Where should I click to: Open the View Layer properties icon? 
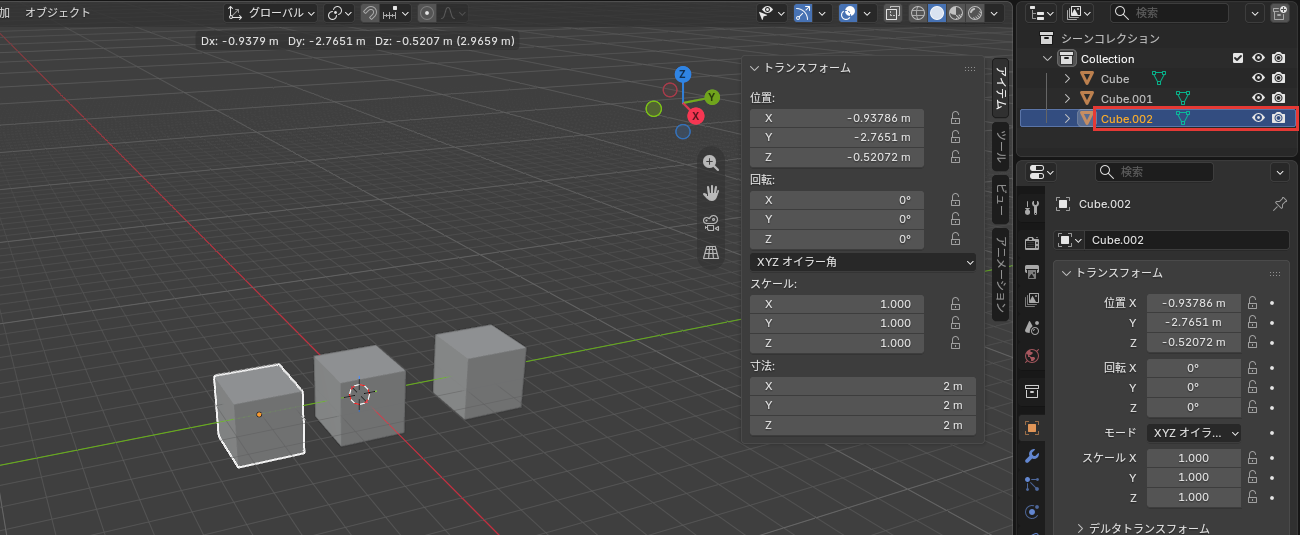[x=1032, y=299]
